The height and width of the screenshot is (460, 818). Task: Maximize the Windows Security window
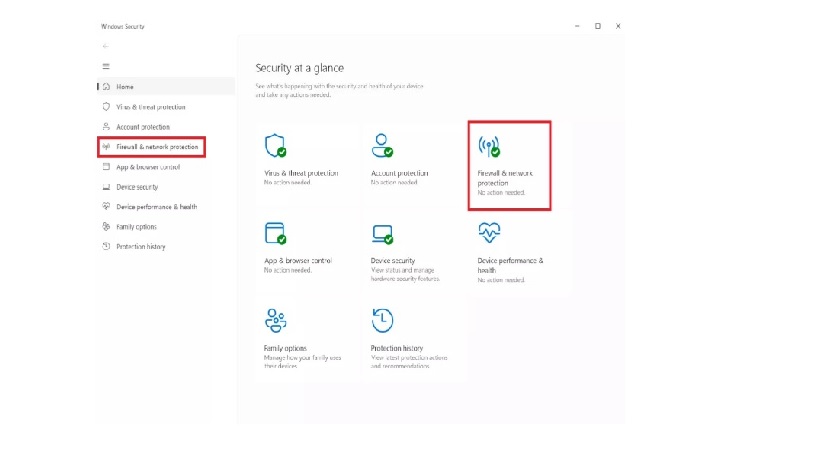(x=598, y=26)
